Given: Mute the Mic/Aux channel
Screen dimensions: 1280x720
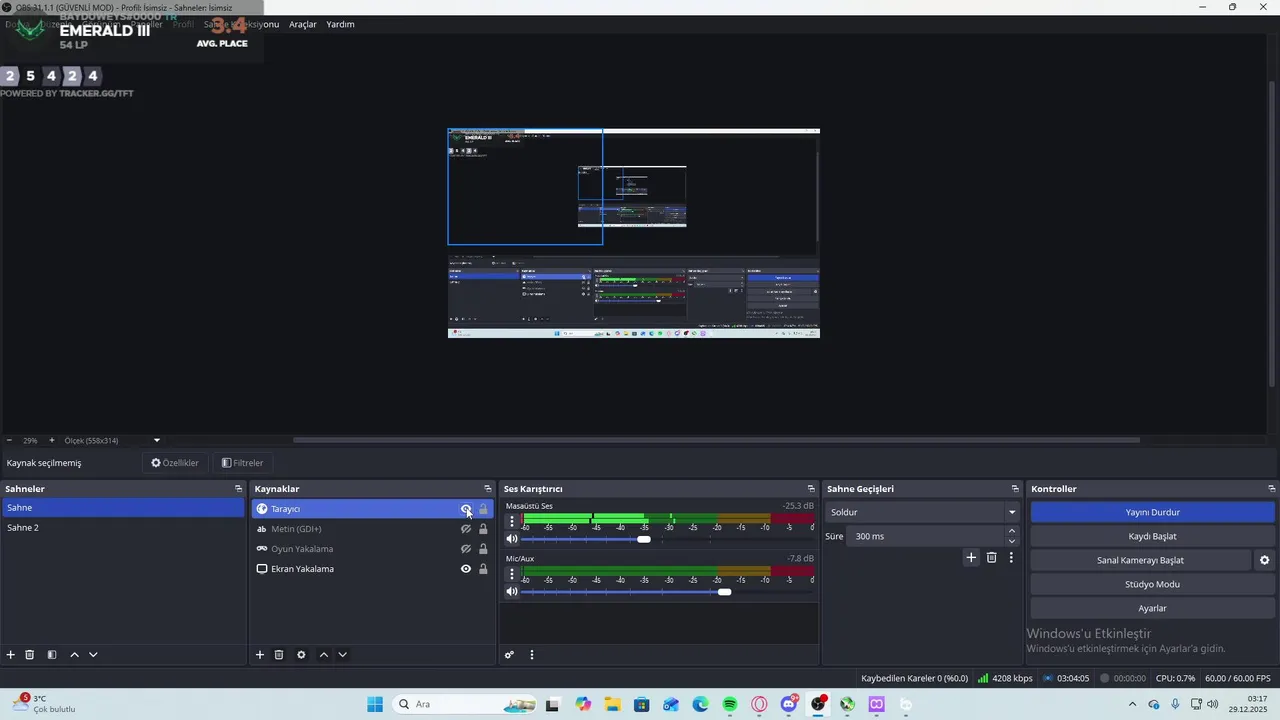Looking at the screenshot, I should [512, 592].
